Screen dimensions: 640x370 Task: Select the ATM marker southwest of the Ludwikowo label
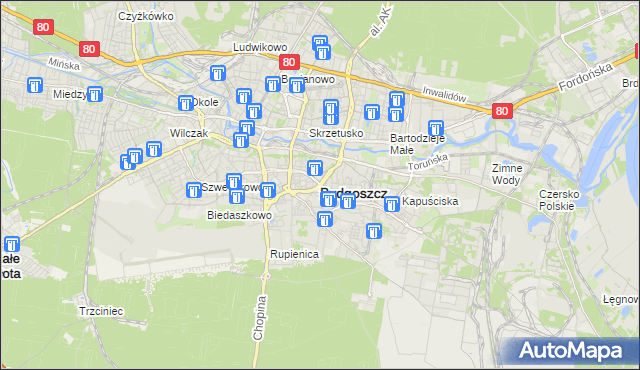coord(218,73)
